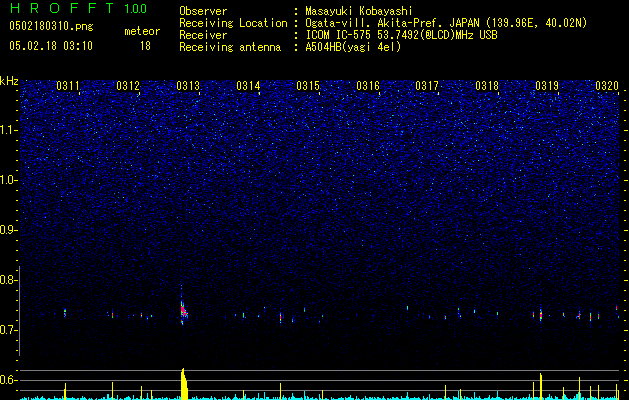Click the 0315 time marker
Screen dimensions: 629x400
pyautogui.click(x=308, y=85)
